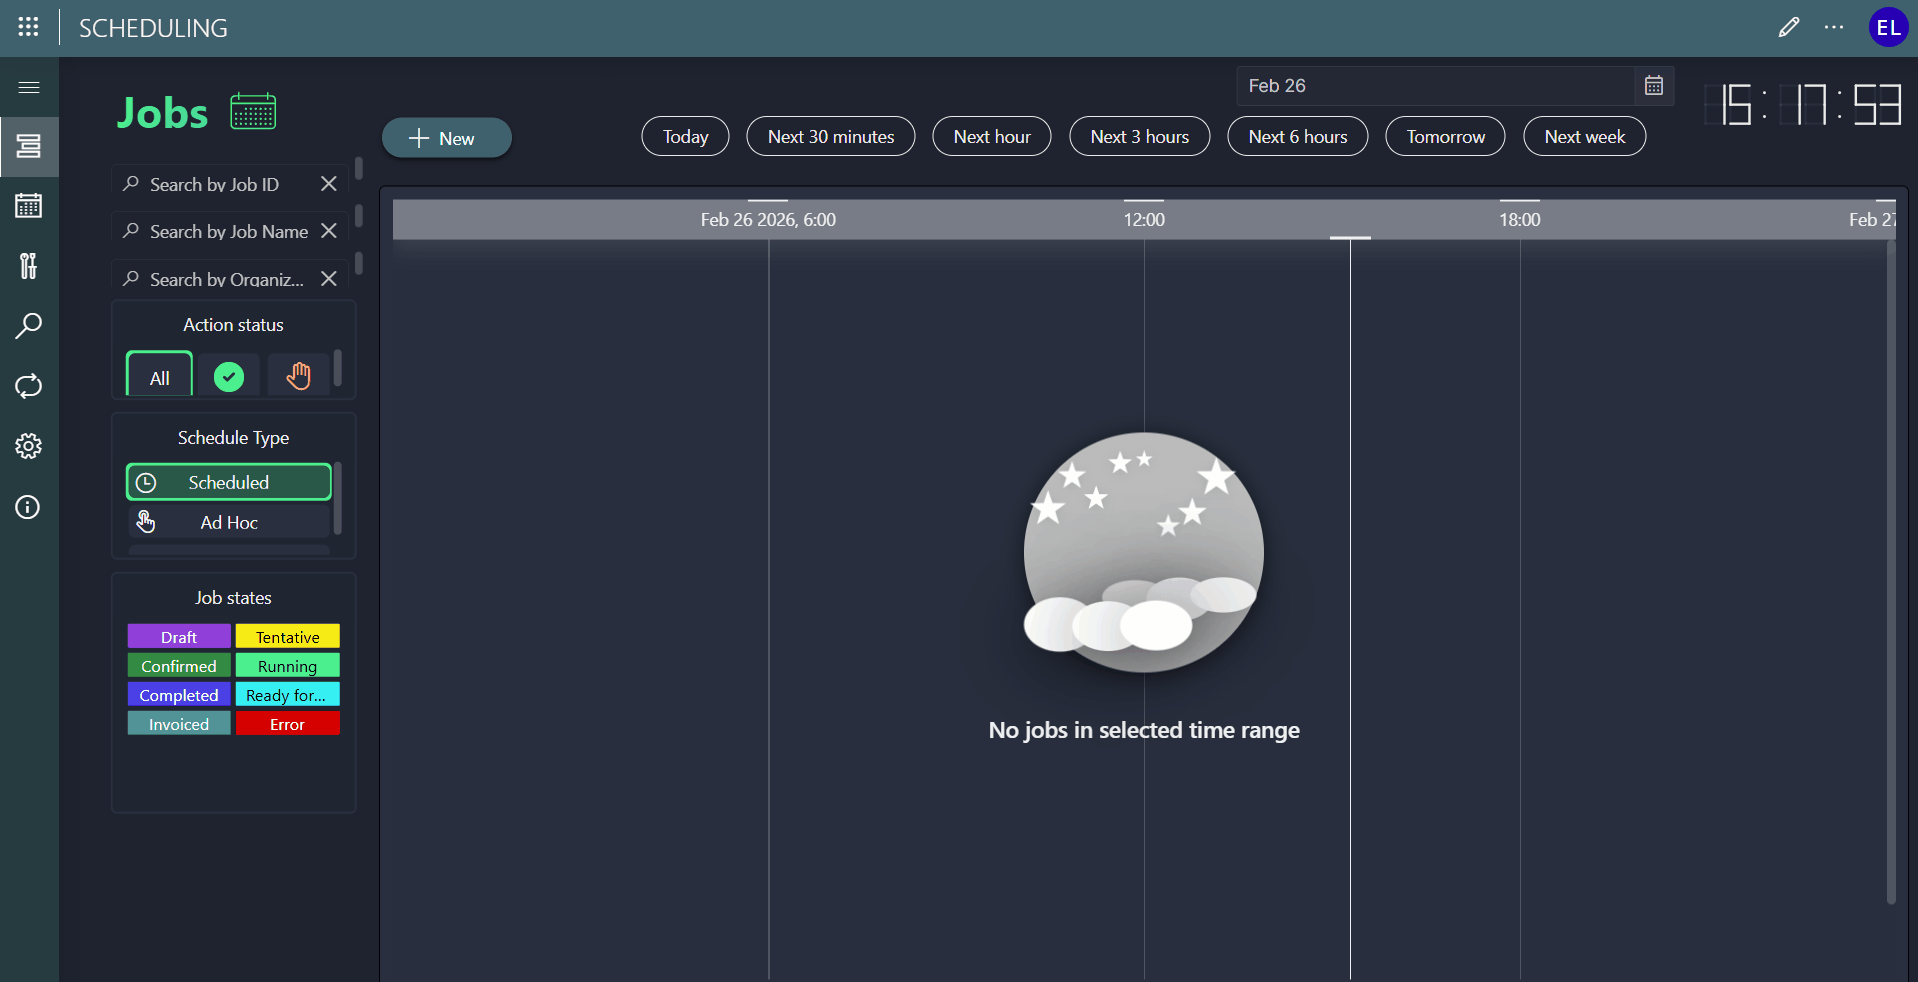
Task: Toggle the green checkmark action status filter
Action: pos(229,377)
